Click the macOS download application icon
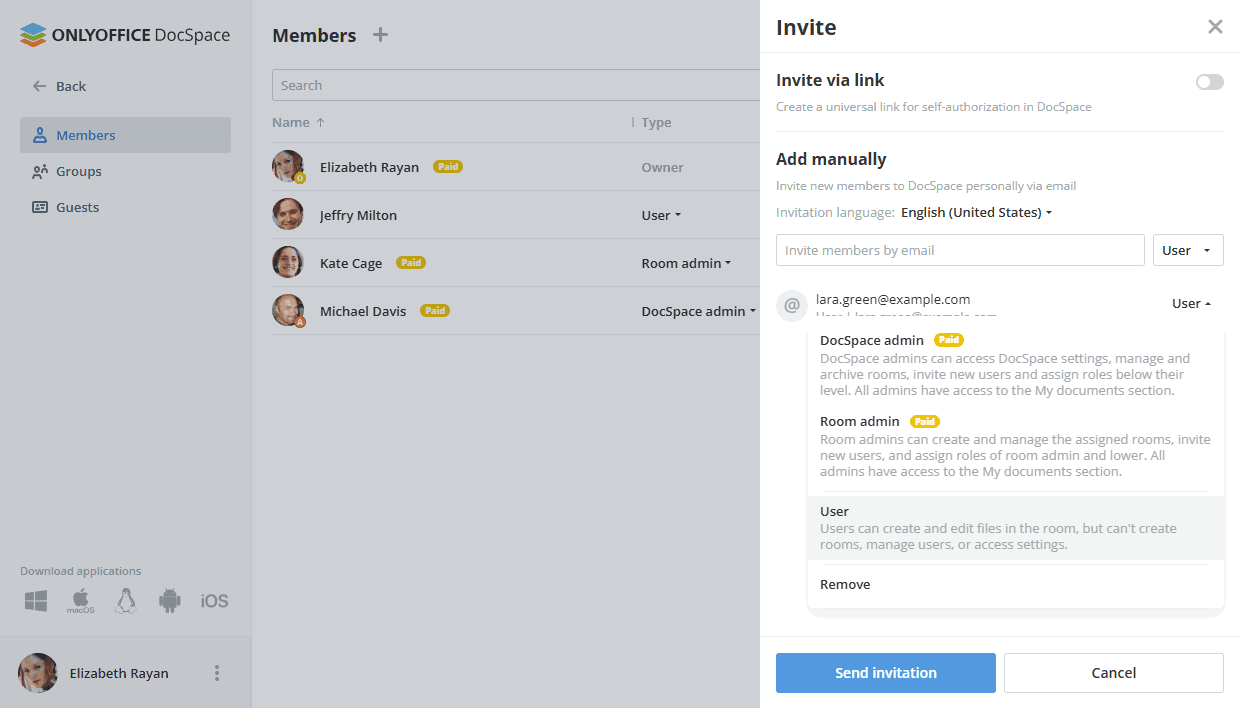 (81, 601)
